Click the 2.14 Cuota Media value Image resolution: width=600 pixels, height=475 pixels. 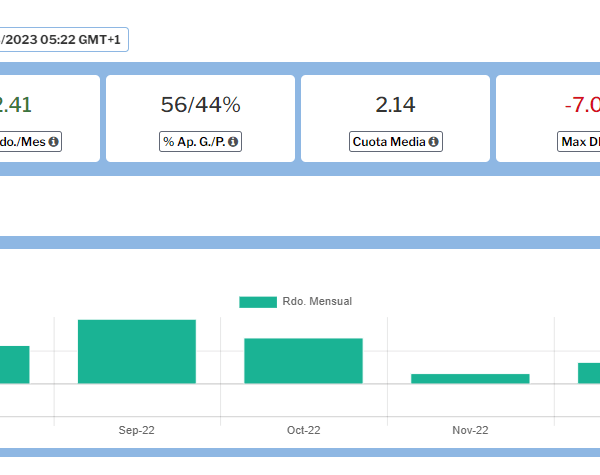[395, 105]
